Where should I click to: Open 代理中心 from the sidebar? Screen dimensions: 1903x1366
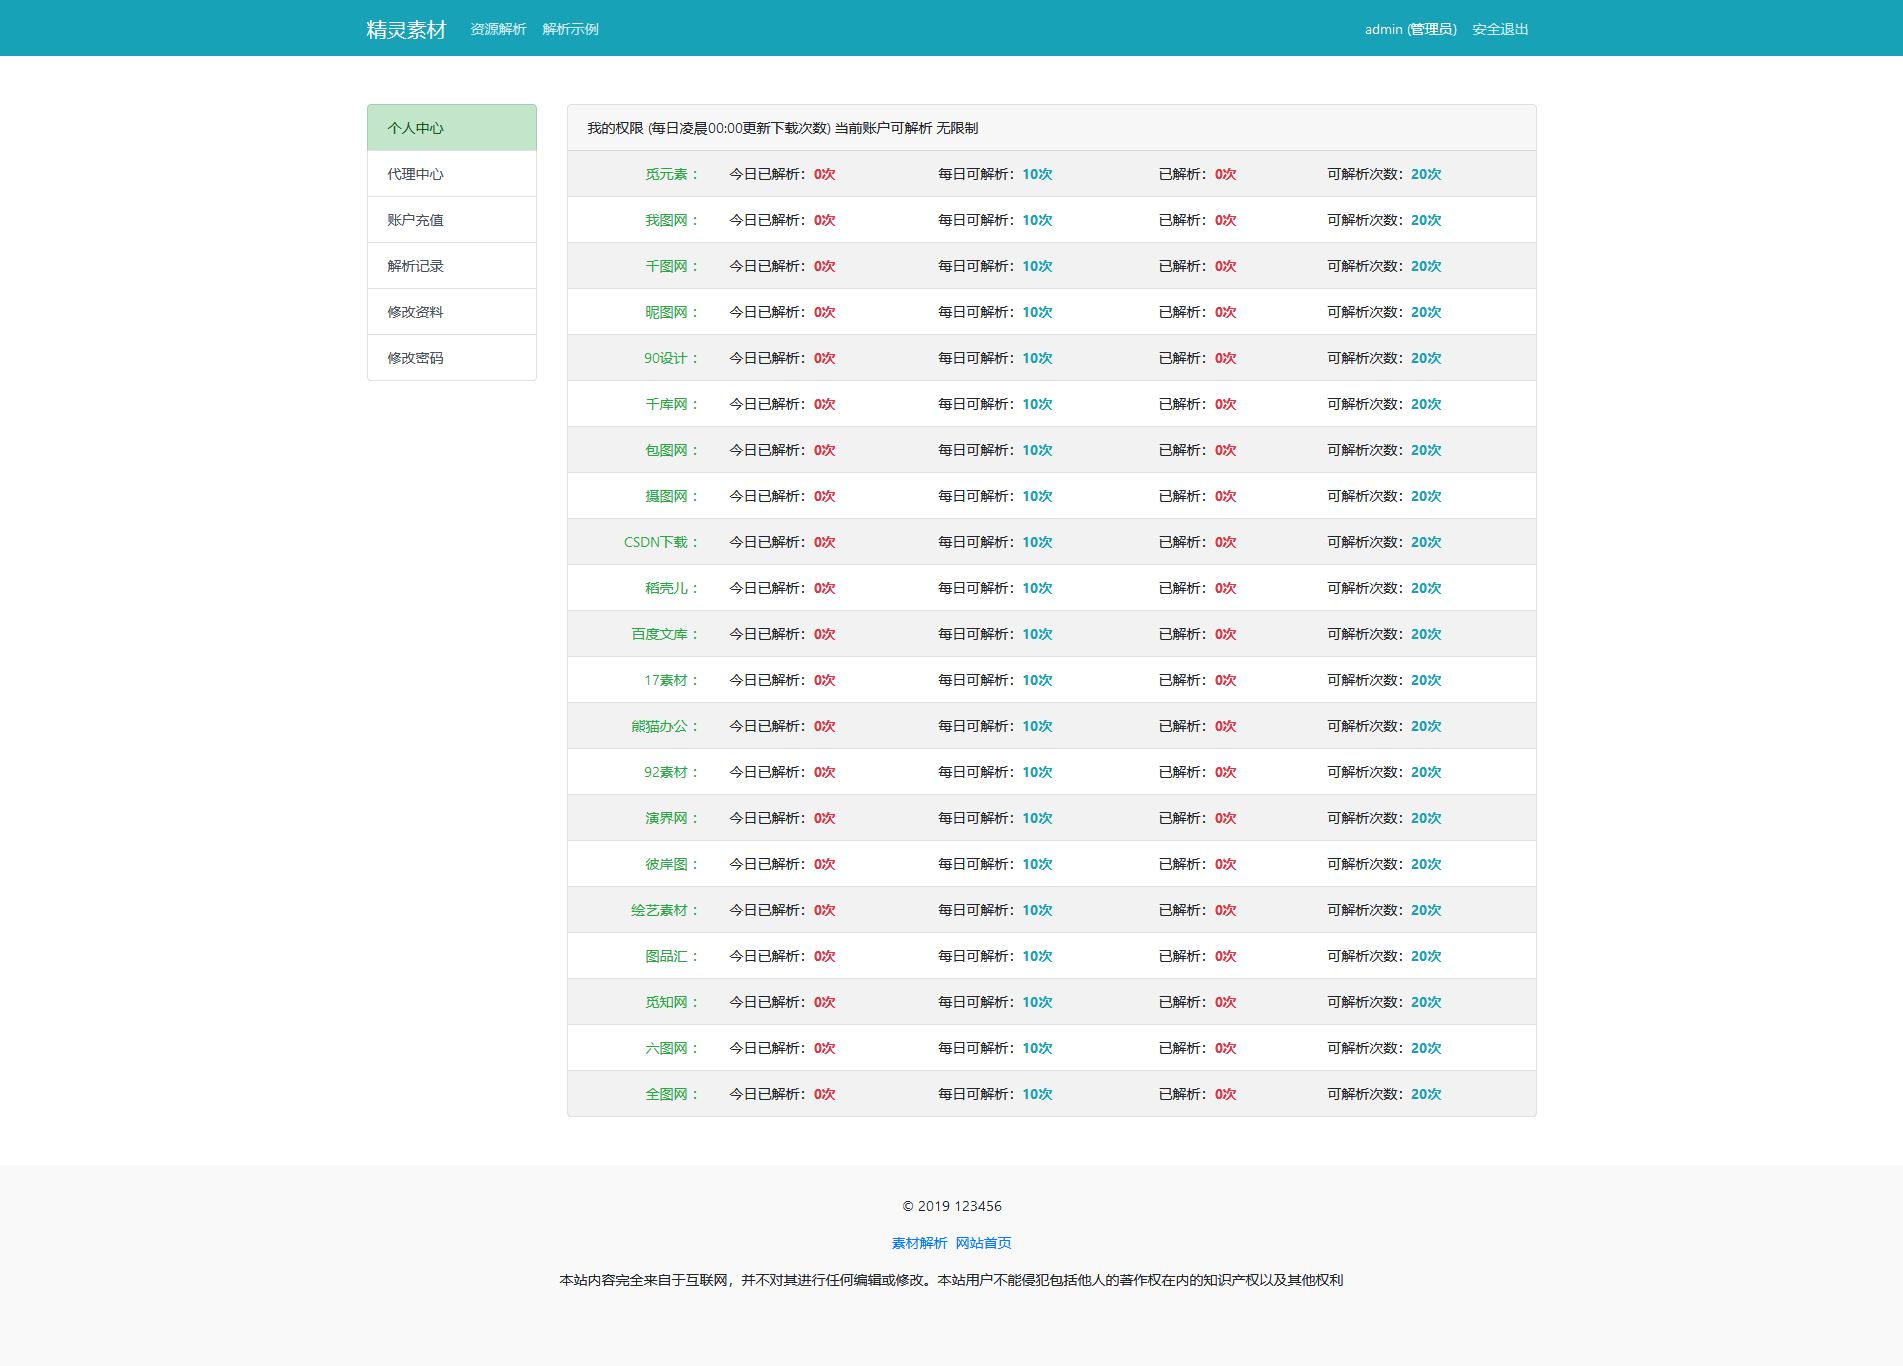pyautogui.click(x=451, y=174)
